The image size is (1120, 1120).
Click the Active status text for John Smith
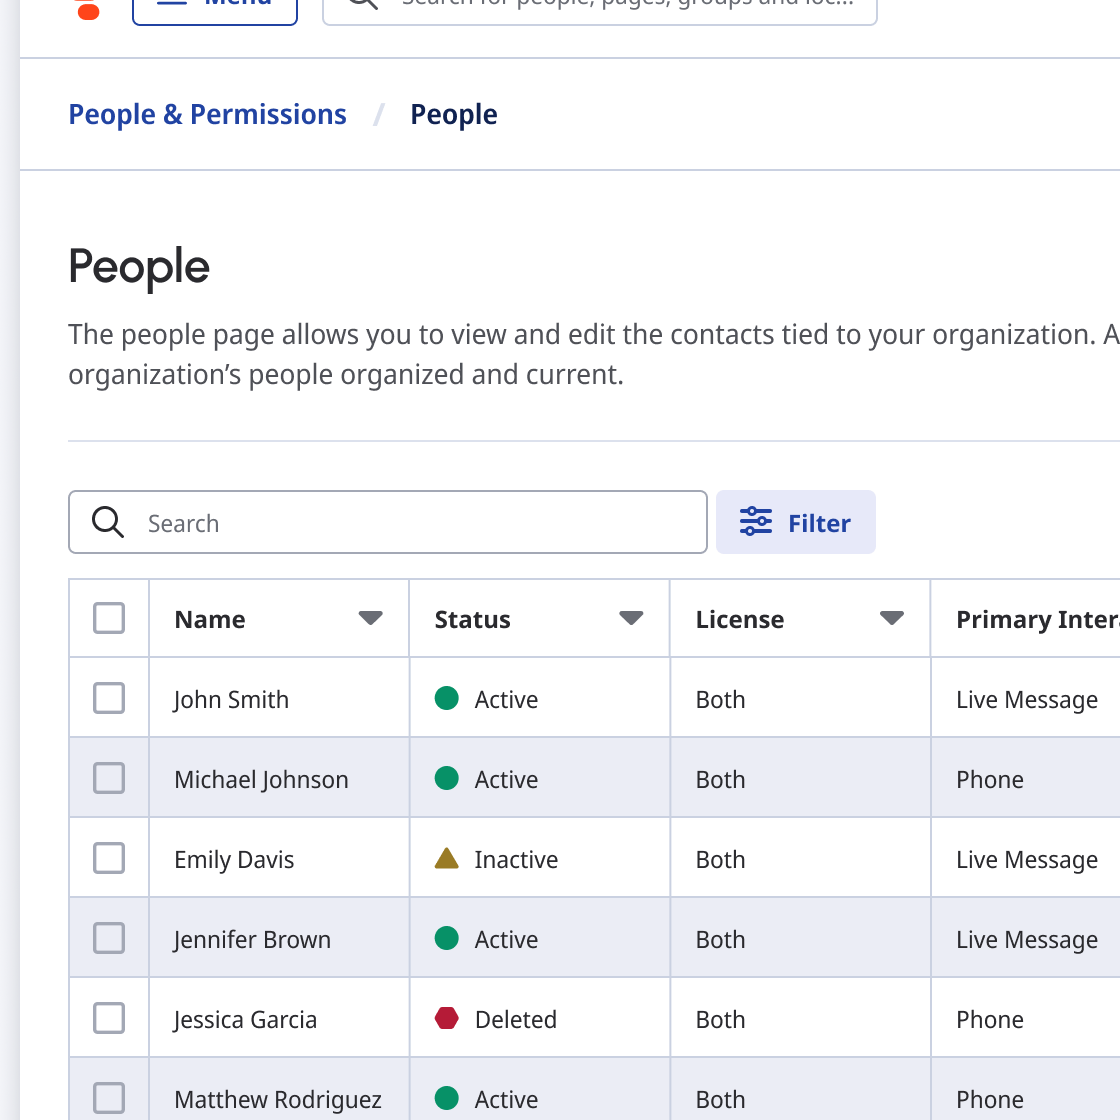pos(506,699)
